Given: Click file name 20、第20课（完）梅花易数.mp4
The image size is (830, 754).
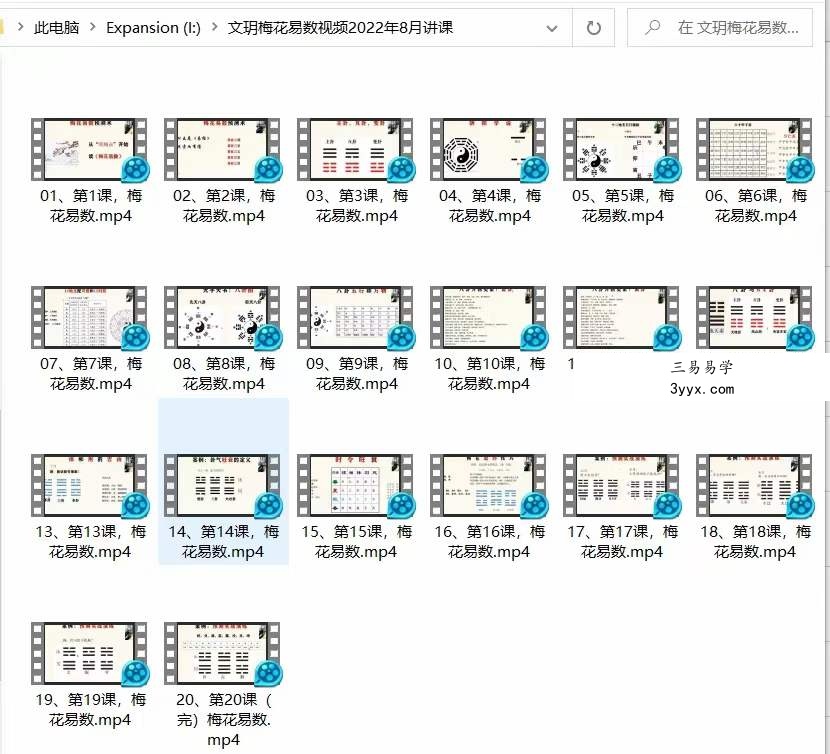Looking at the screenshot, I should (x=223, y=720).
